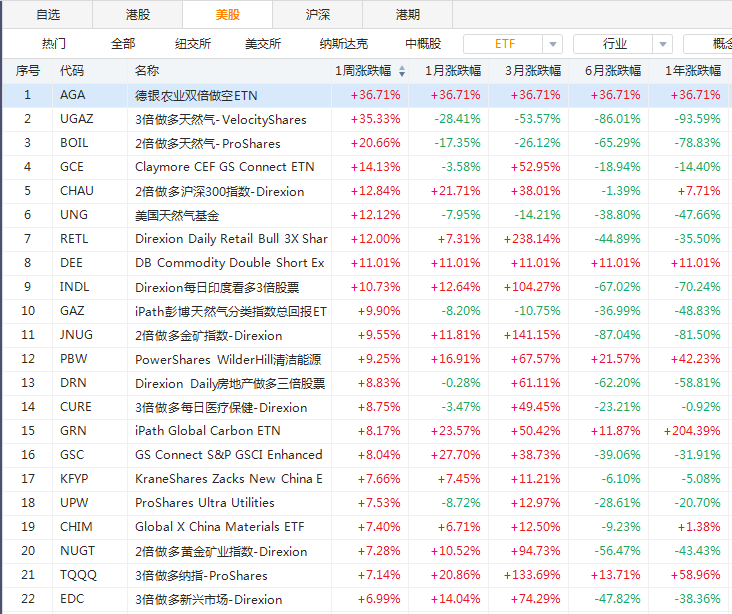
Task: Sort by the 3月涨跌幅 column header
Action: pyautogui.click(x=533, y=71)
